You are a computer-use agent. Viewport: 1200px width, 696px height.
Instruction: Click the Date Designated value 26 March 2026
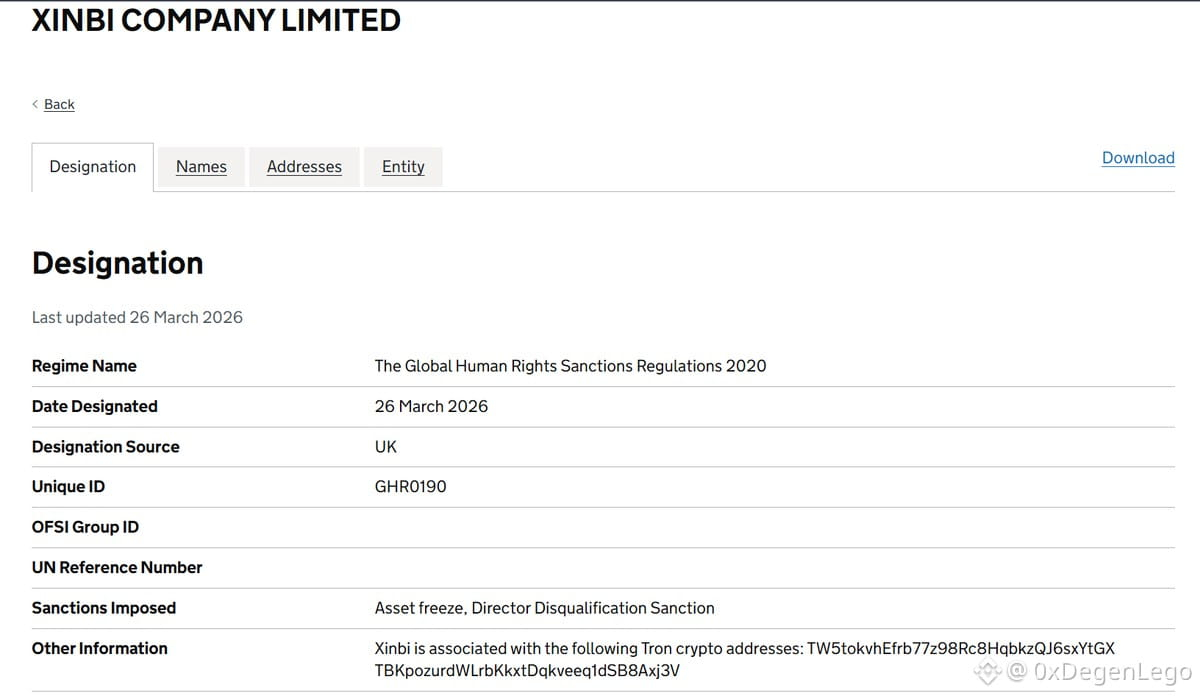pyautogui.click(x=431, y=406)
